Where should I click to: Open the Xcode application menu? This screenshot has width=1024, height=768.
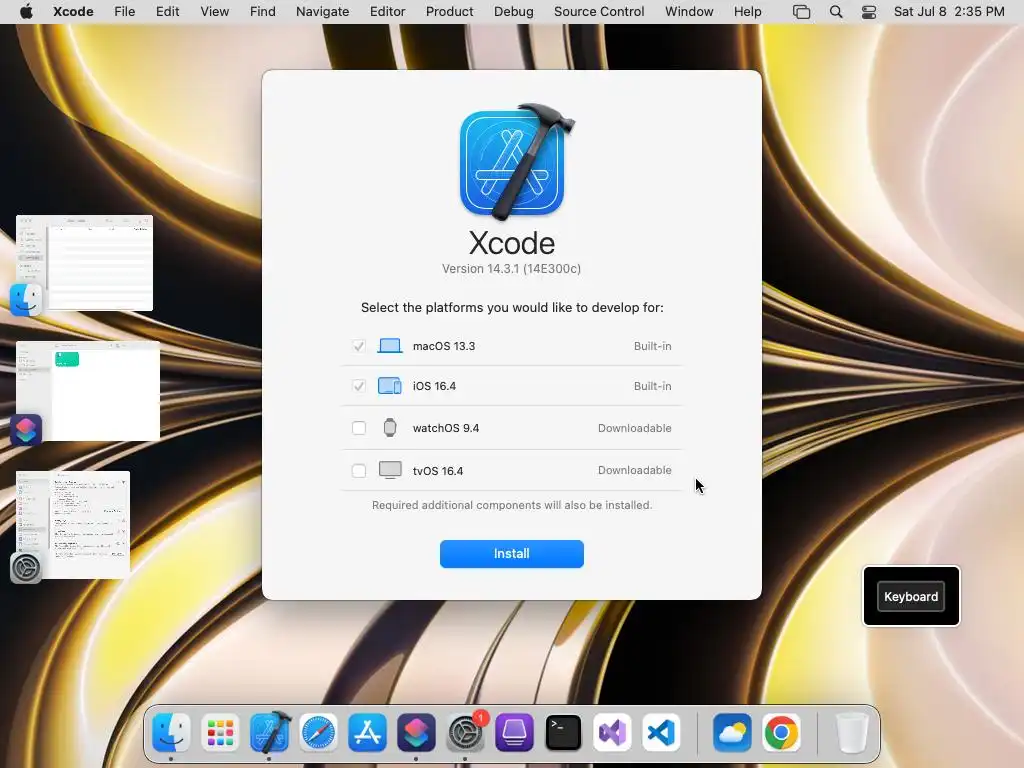73,11
